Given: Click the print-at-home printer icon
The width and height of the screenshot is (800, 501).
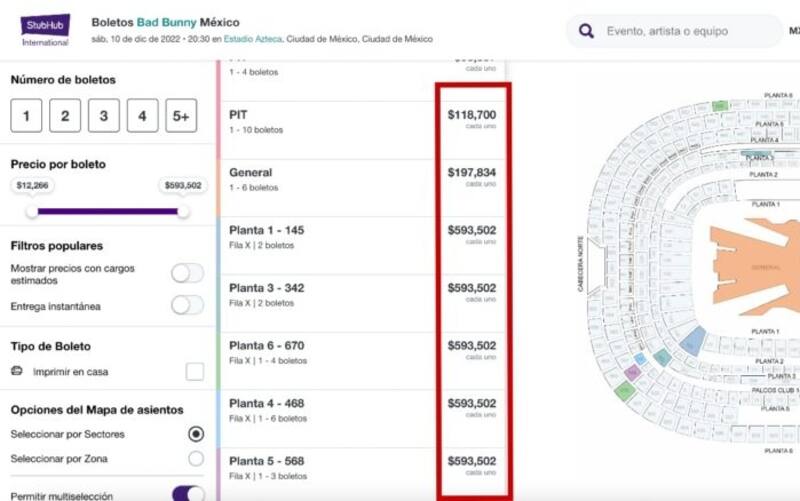Looking at the screenshot, I should tap(17, 371).
